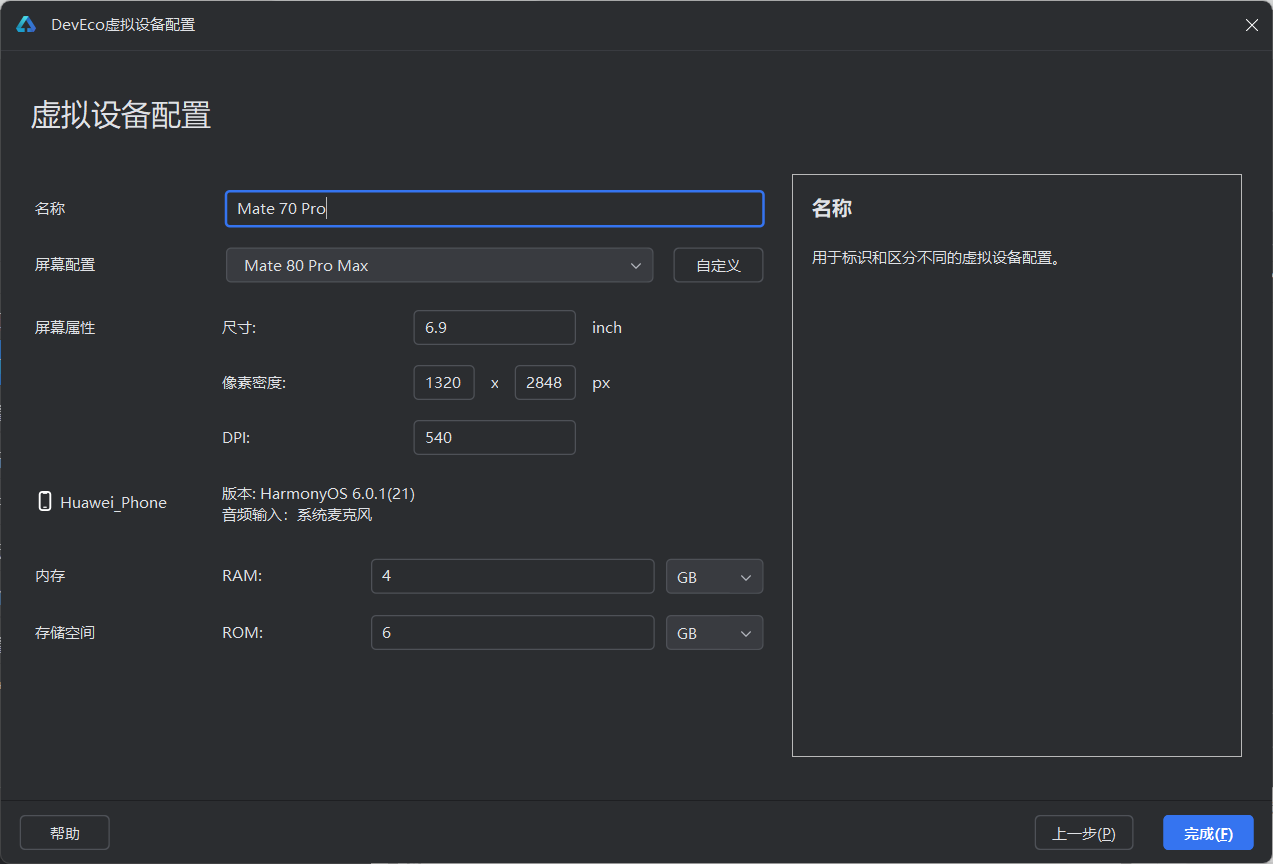Open the Mate 80 Pro Max screen dropdown
Screen dimensions: 1273x864
(439, 265)
